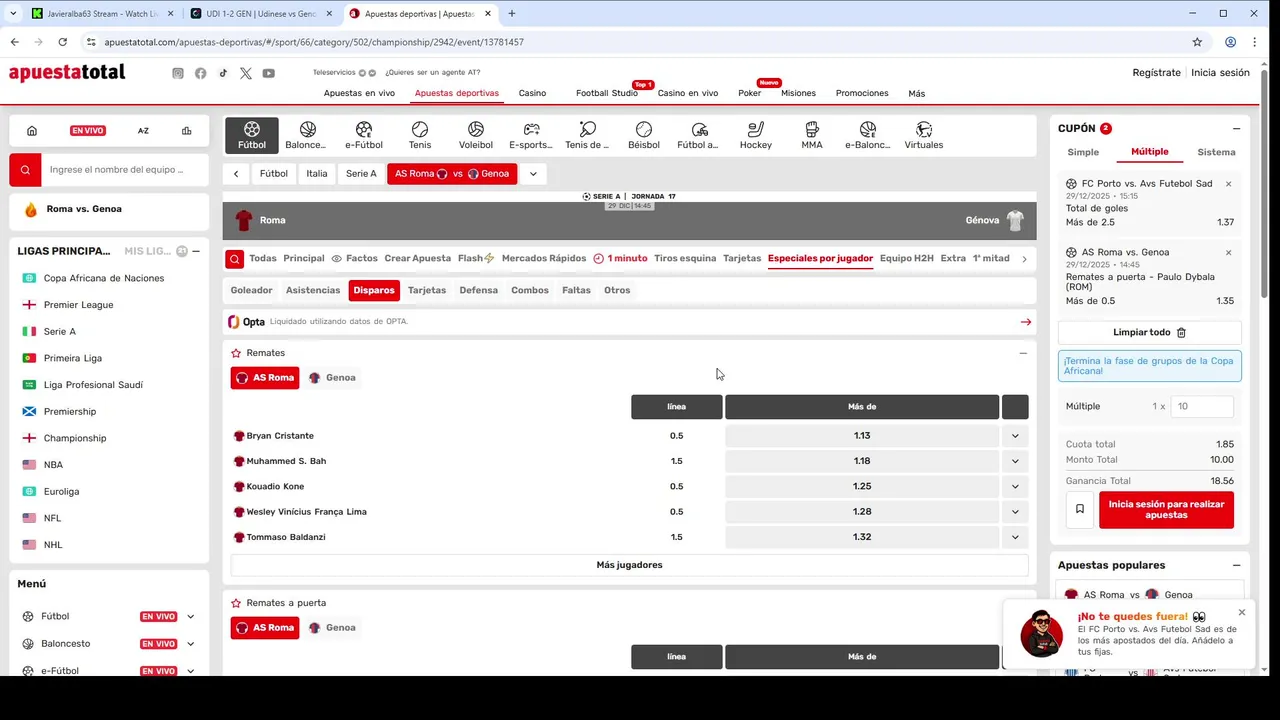This screenshot has width=1280, height=720.
Task: Switch to Simple coupon tab
Action: 1083,152
